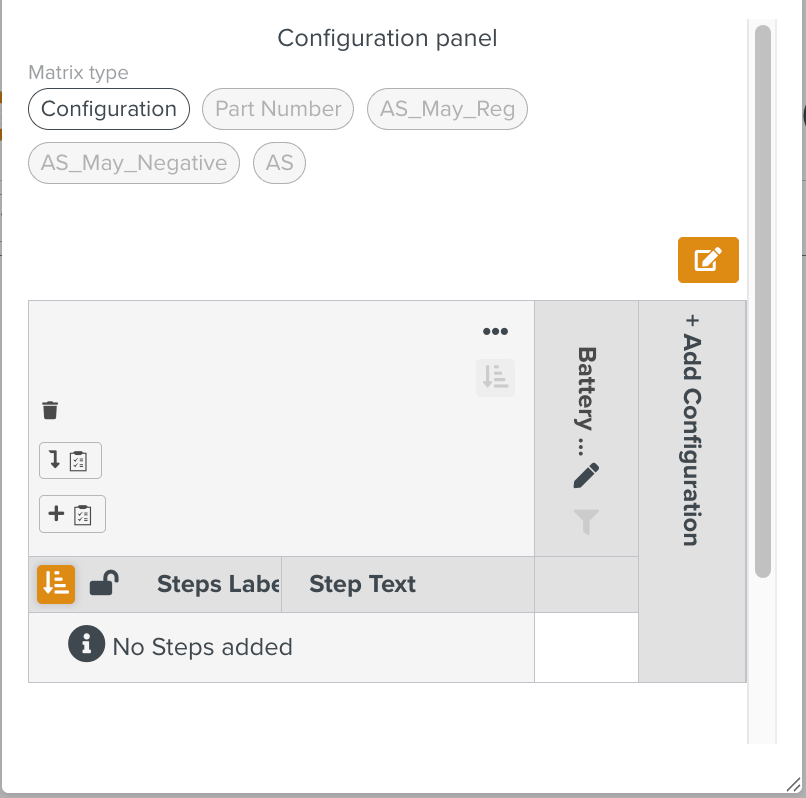The width and height of the screenshot is (806, 798).
Task: Click the Step Text column header
Action: click(362, 584)
